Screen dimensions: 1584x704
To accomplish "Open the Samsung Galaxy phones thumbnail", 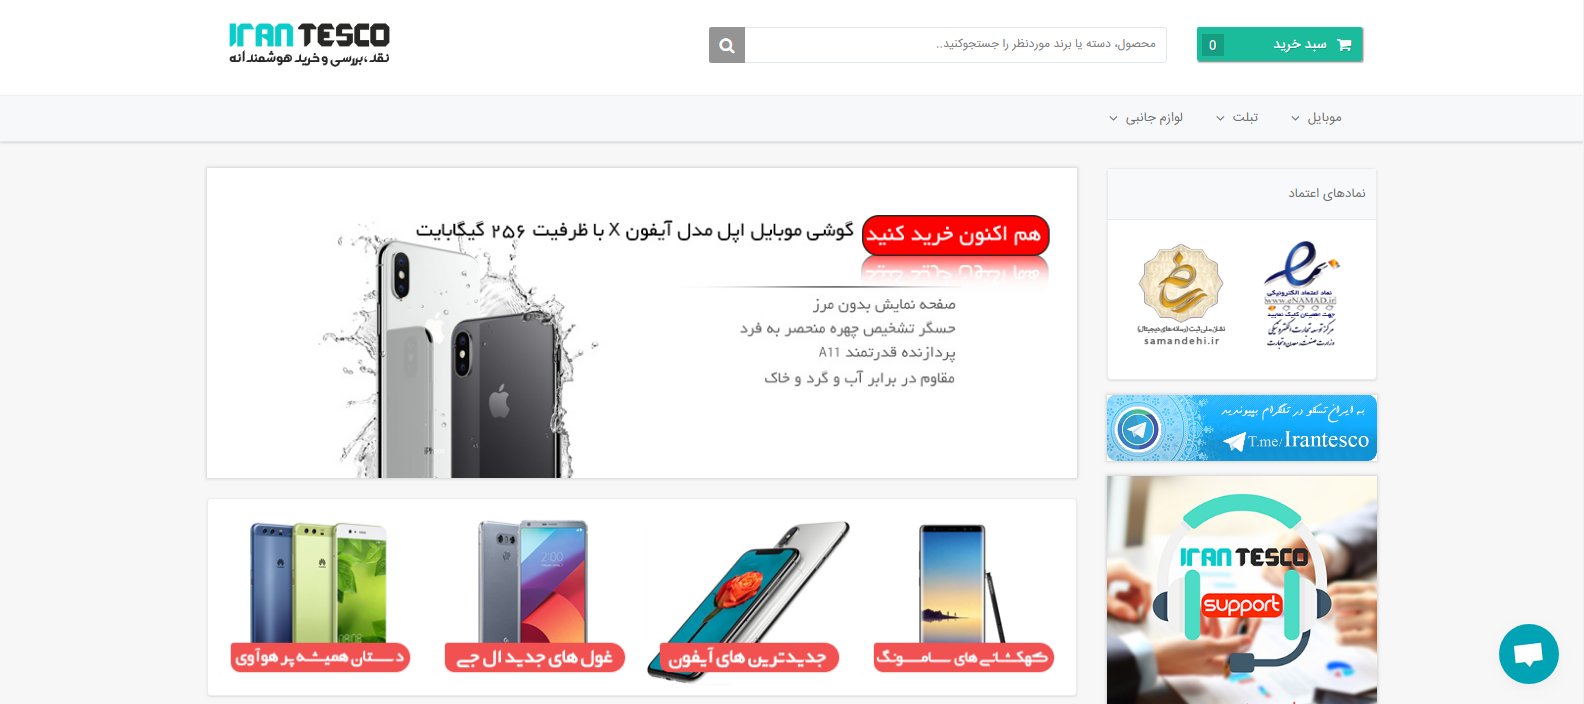I will [963, 597].
